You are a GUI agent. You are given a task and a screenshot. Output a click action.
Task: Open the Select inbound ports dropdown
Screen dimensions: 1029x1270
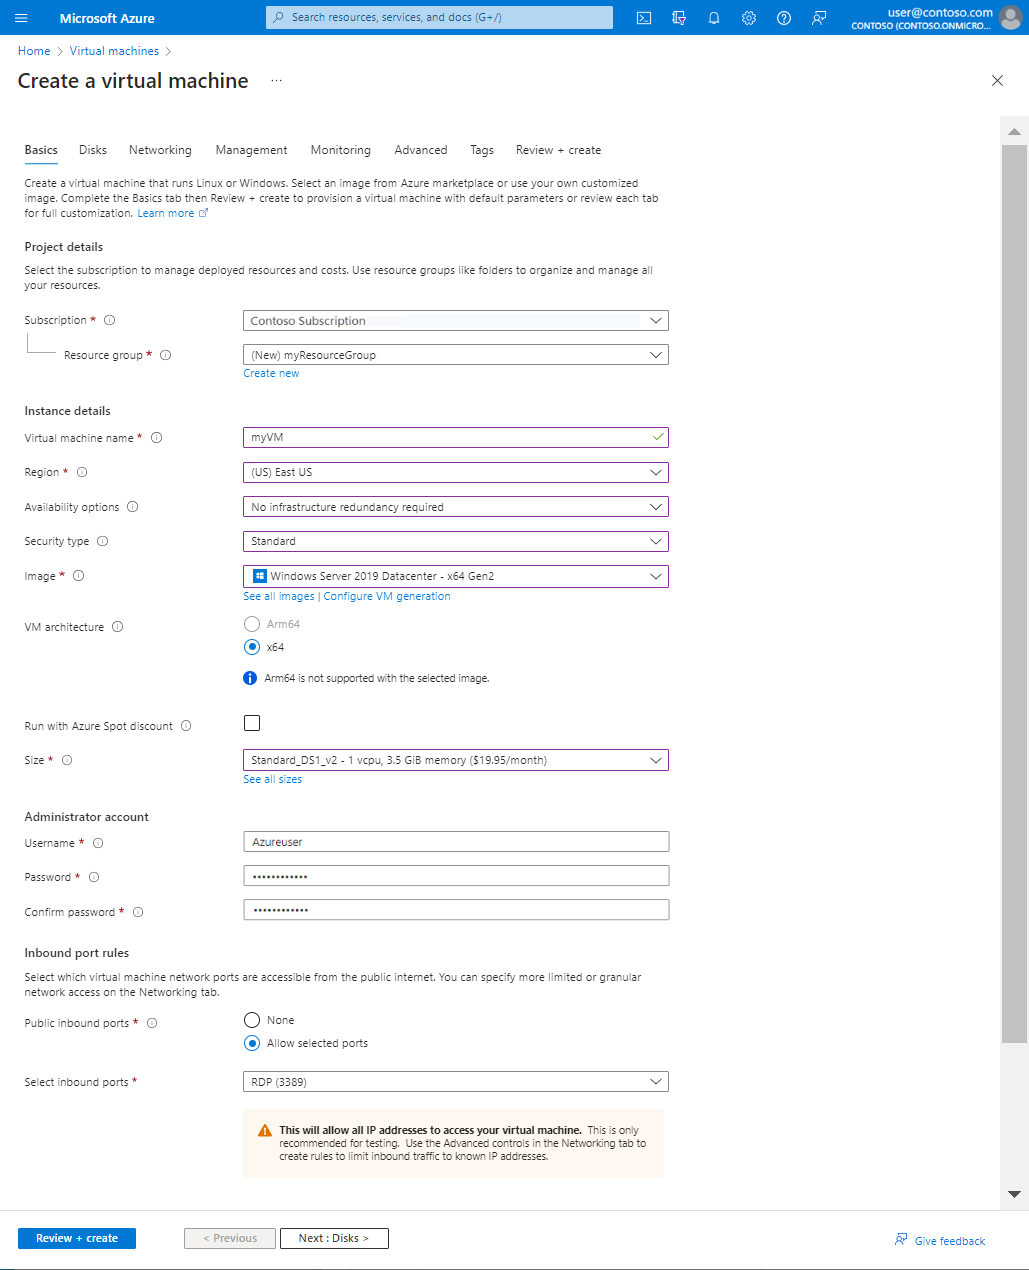(x=456, y=1082)
